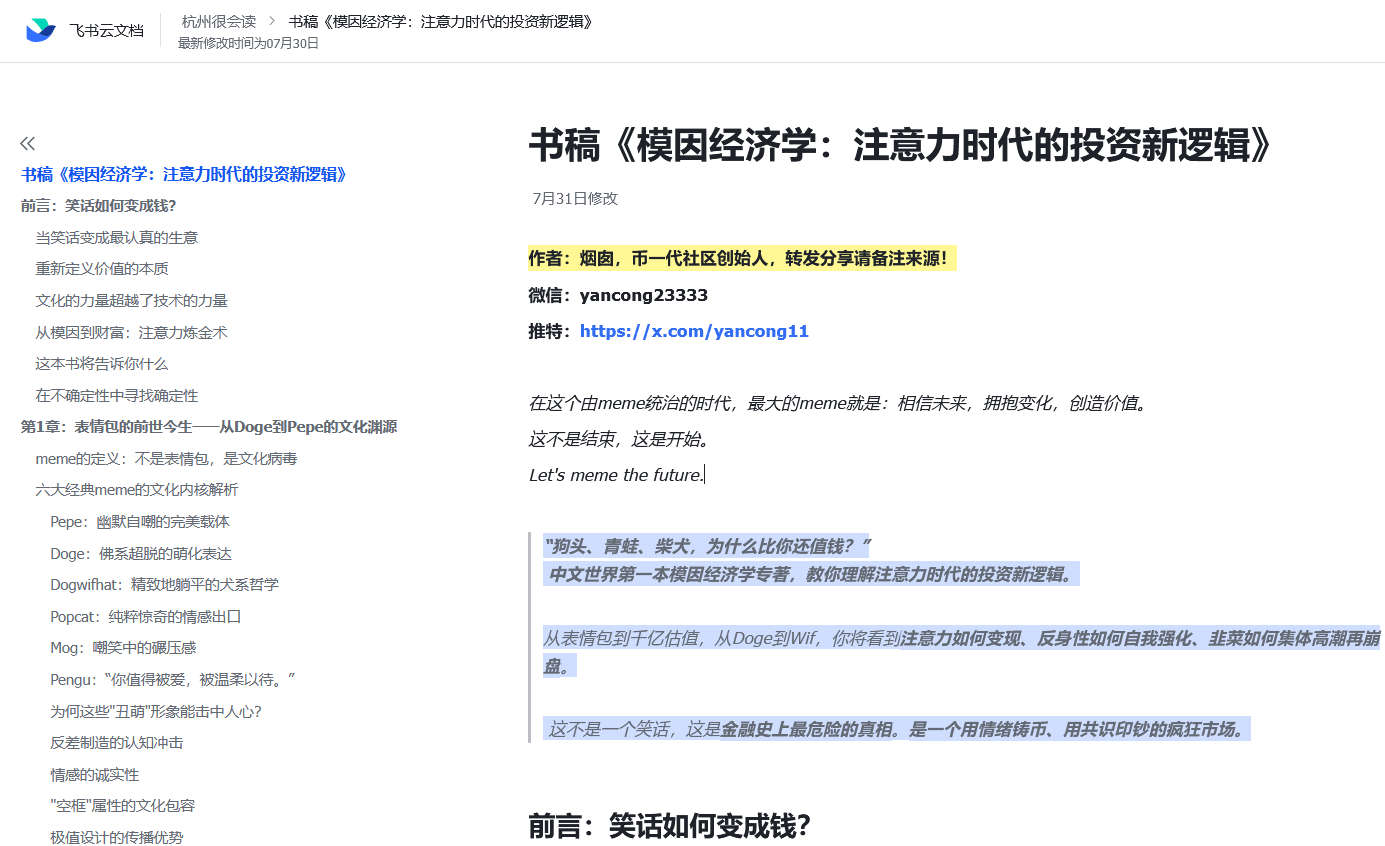
Task: Click the highlighted author line 作者：烟囱
Action: (742, 259)
